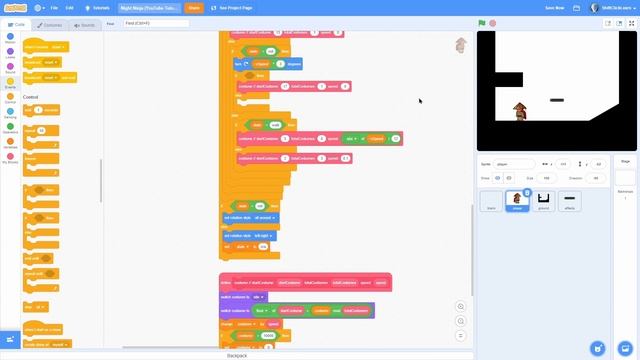The height and width of the screenshot is (360, 640).
Task: Click the orange Share button
Action: click(194, 8)
